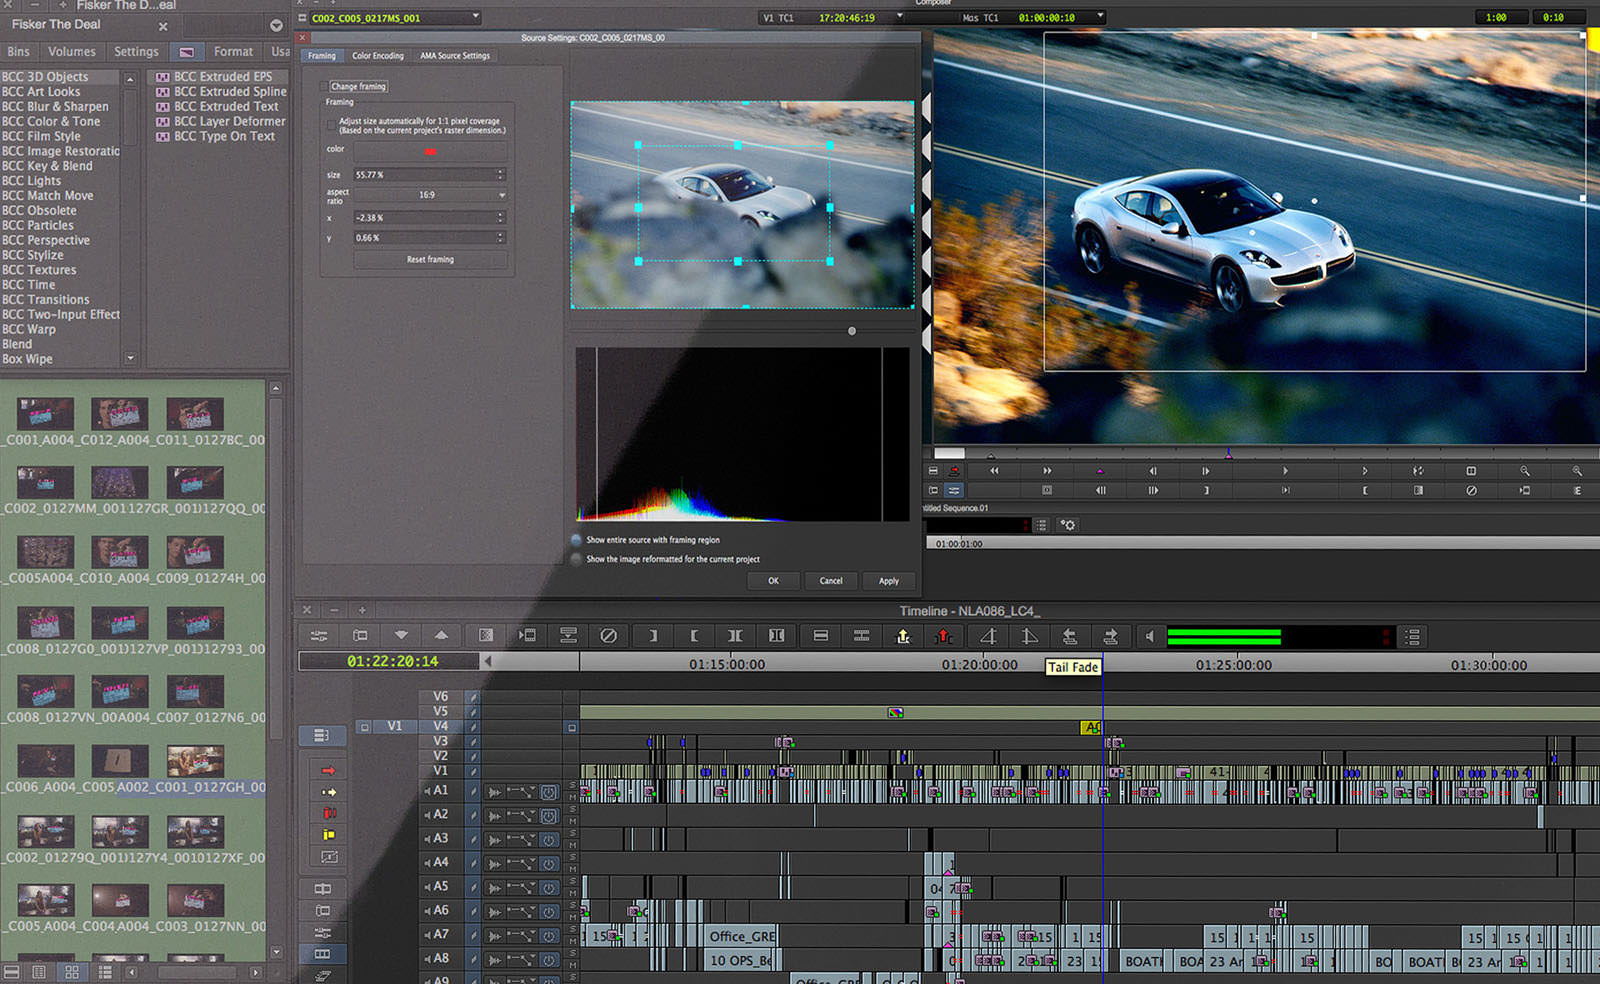The width and height of the screenshot is (1600, 984).
Task: Click the speaker icon beside the green audio meter
Action: [1150, 636]
